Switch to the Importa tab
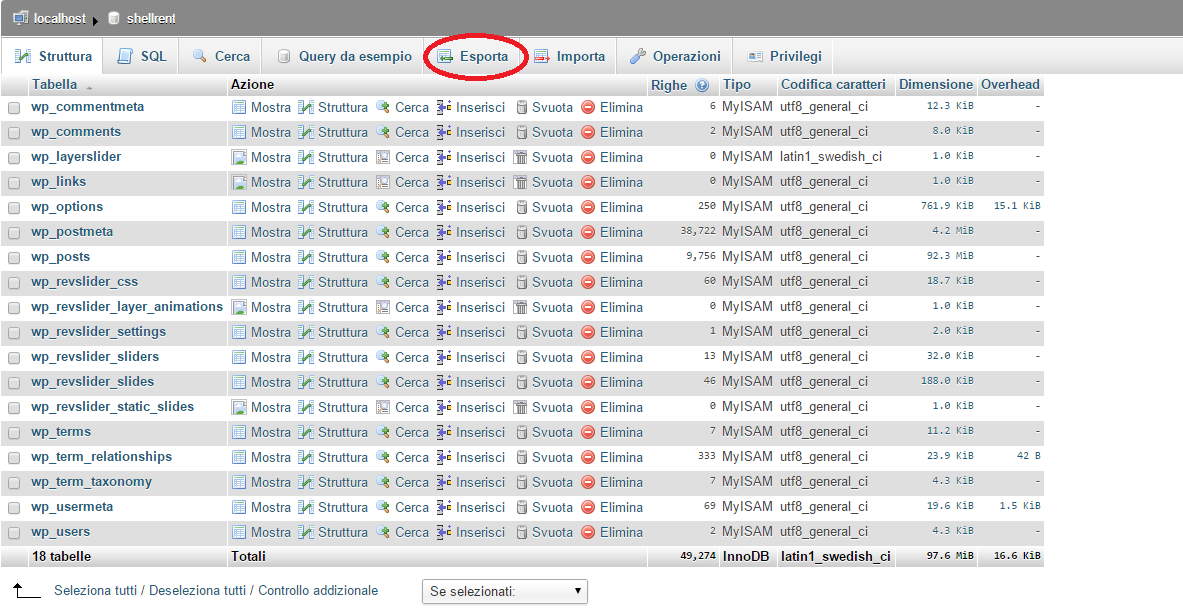The image size is (1183, 610). pyautogui.click(x=569, y=57)
